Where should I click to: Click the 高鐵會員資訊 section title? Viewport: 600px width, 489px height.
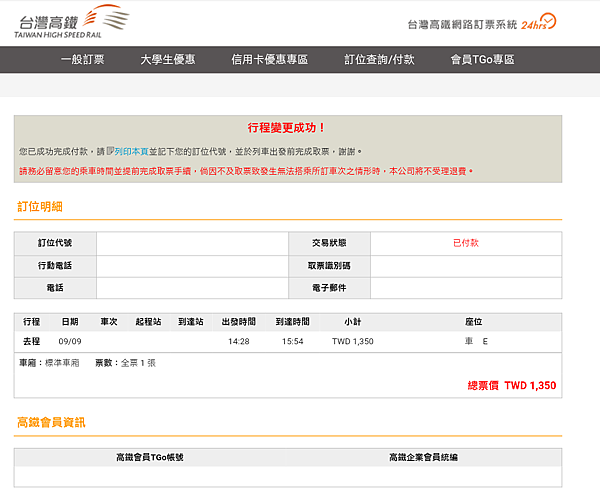[51, 422]
